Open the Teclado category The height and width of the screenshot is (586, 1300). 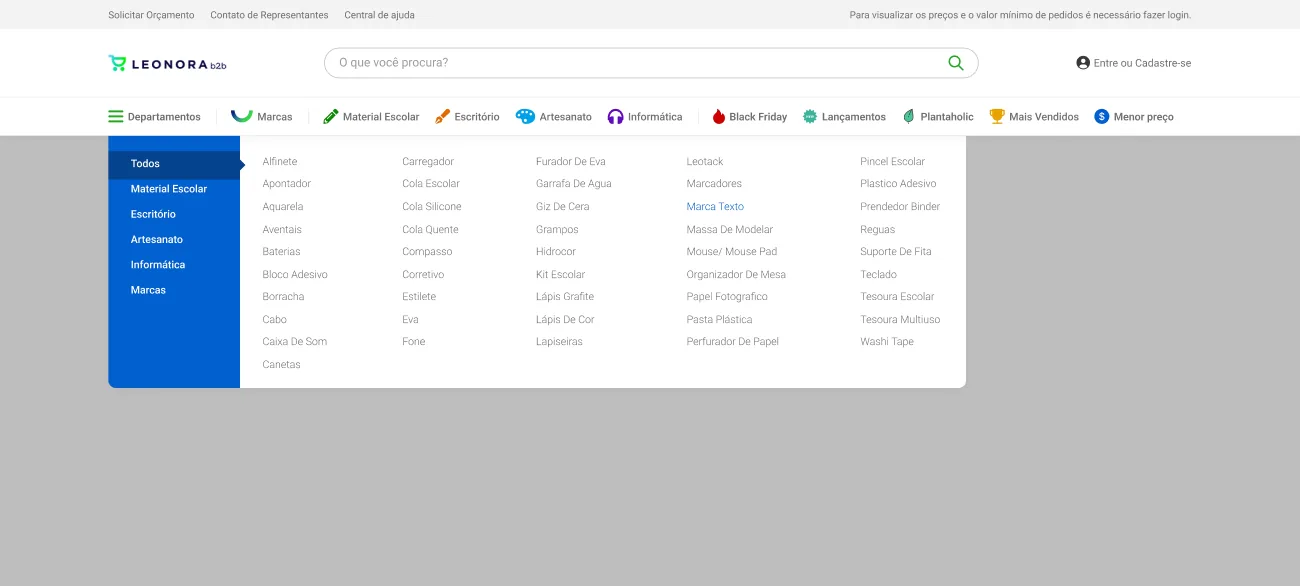[879, 275]
